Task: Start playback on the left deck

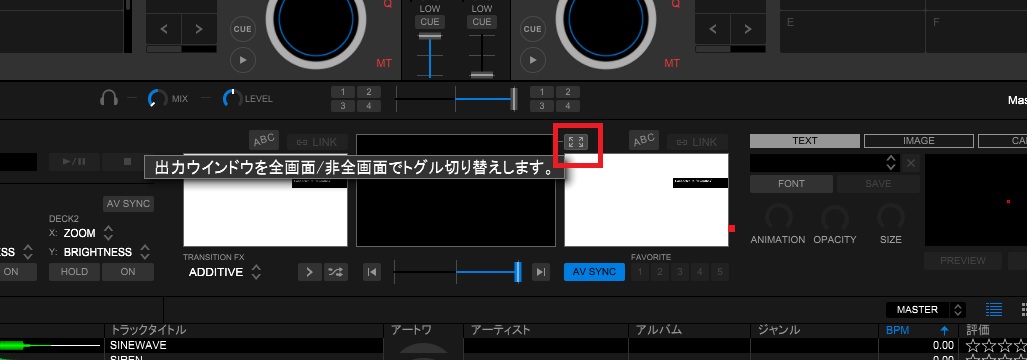Action: click(242, 60)
